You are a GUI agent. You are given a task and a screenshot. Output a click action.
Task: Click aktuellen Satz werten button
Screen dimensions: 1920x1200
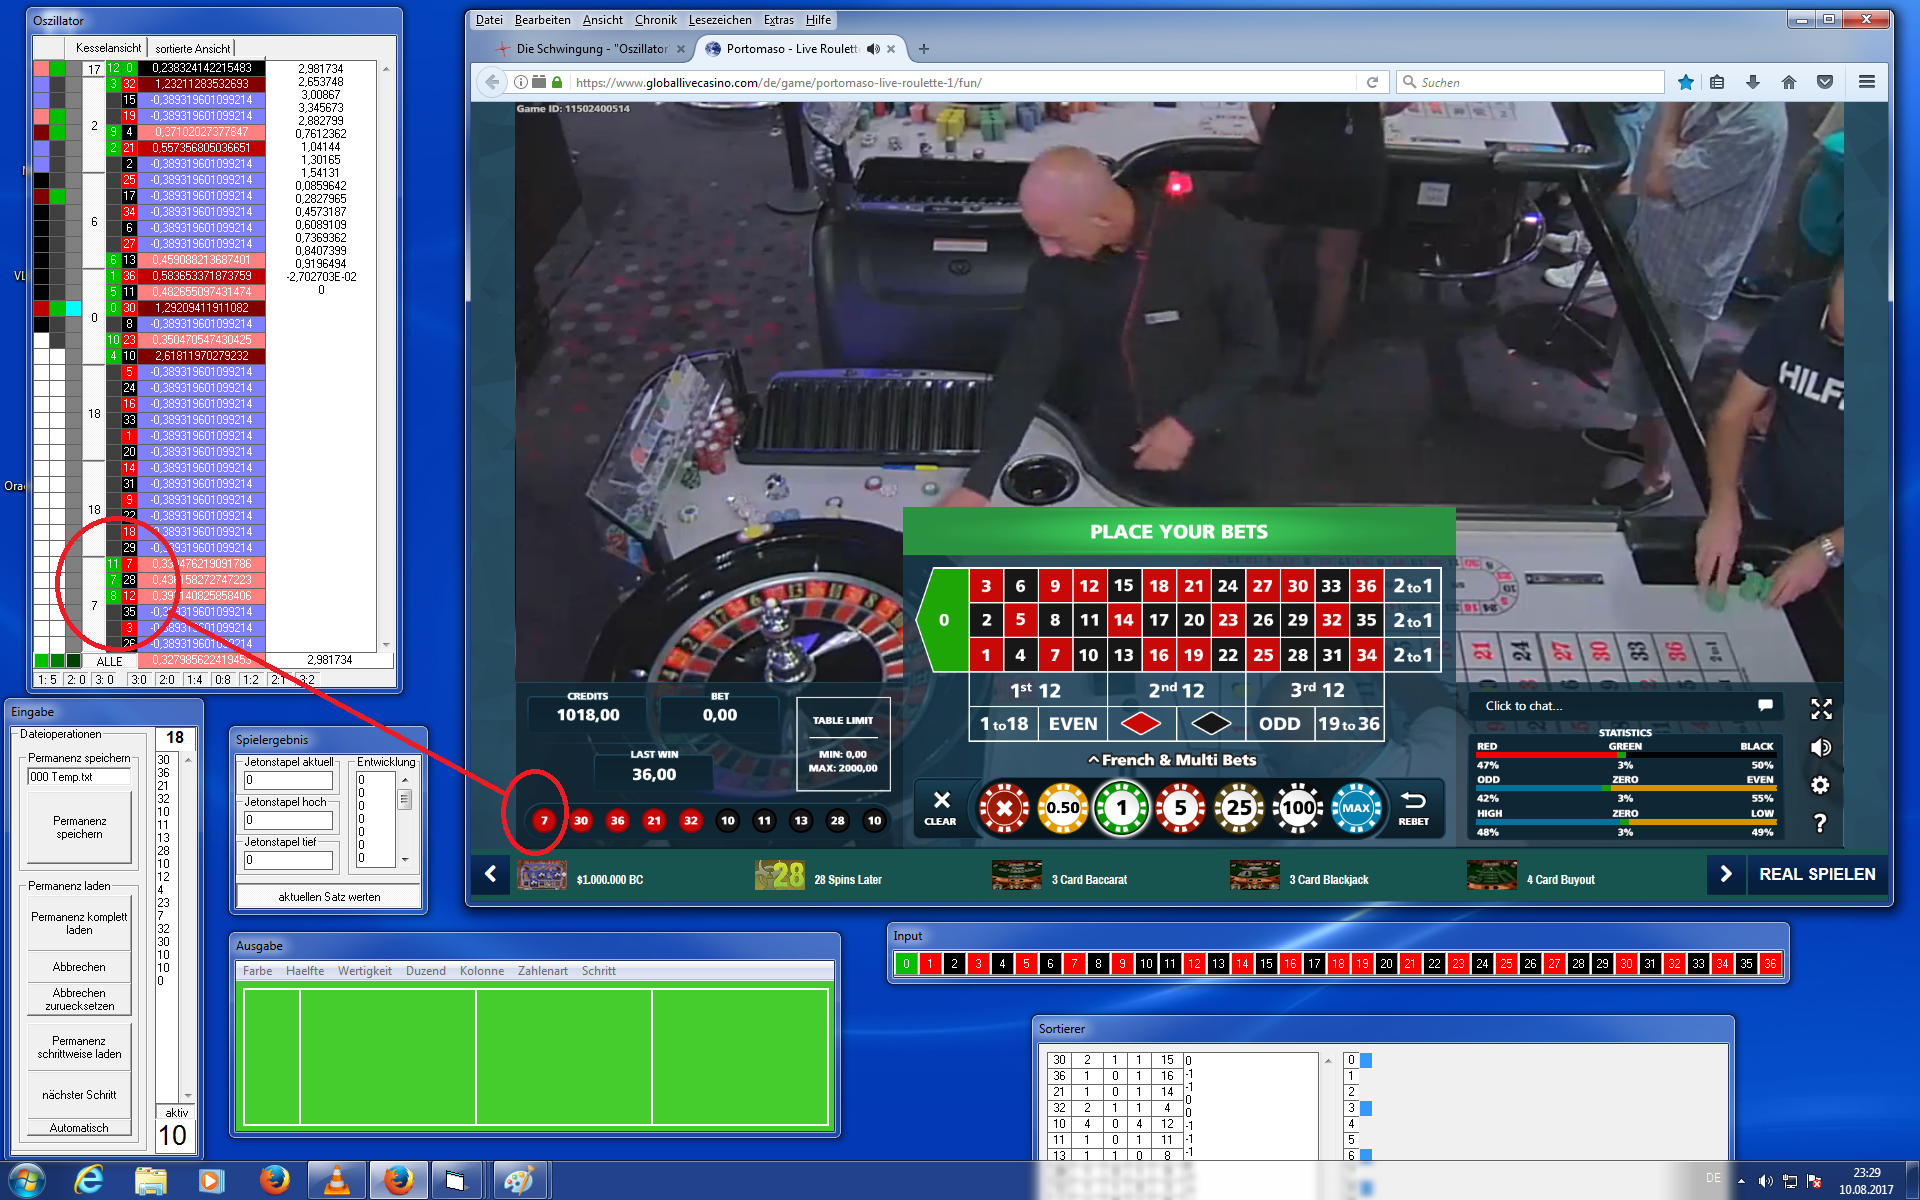[329, 897]
